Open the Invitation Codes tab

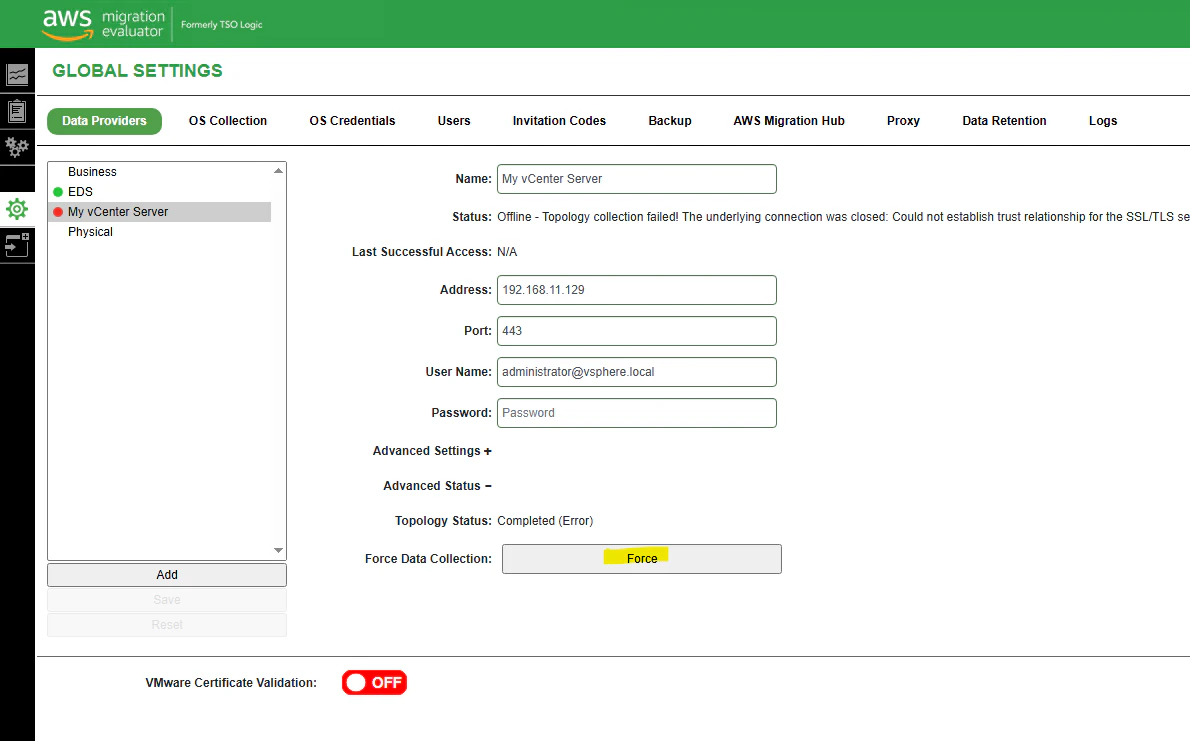(559, 121)
